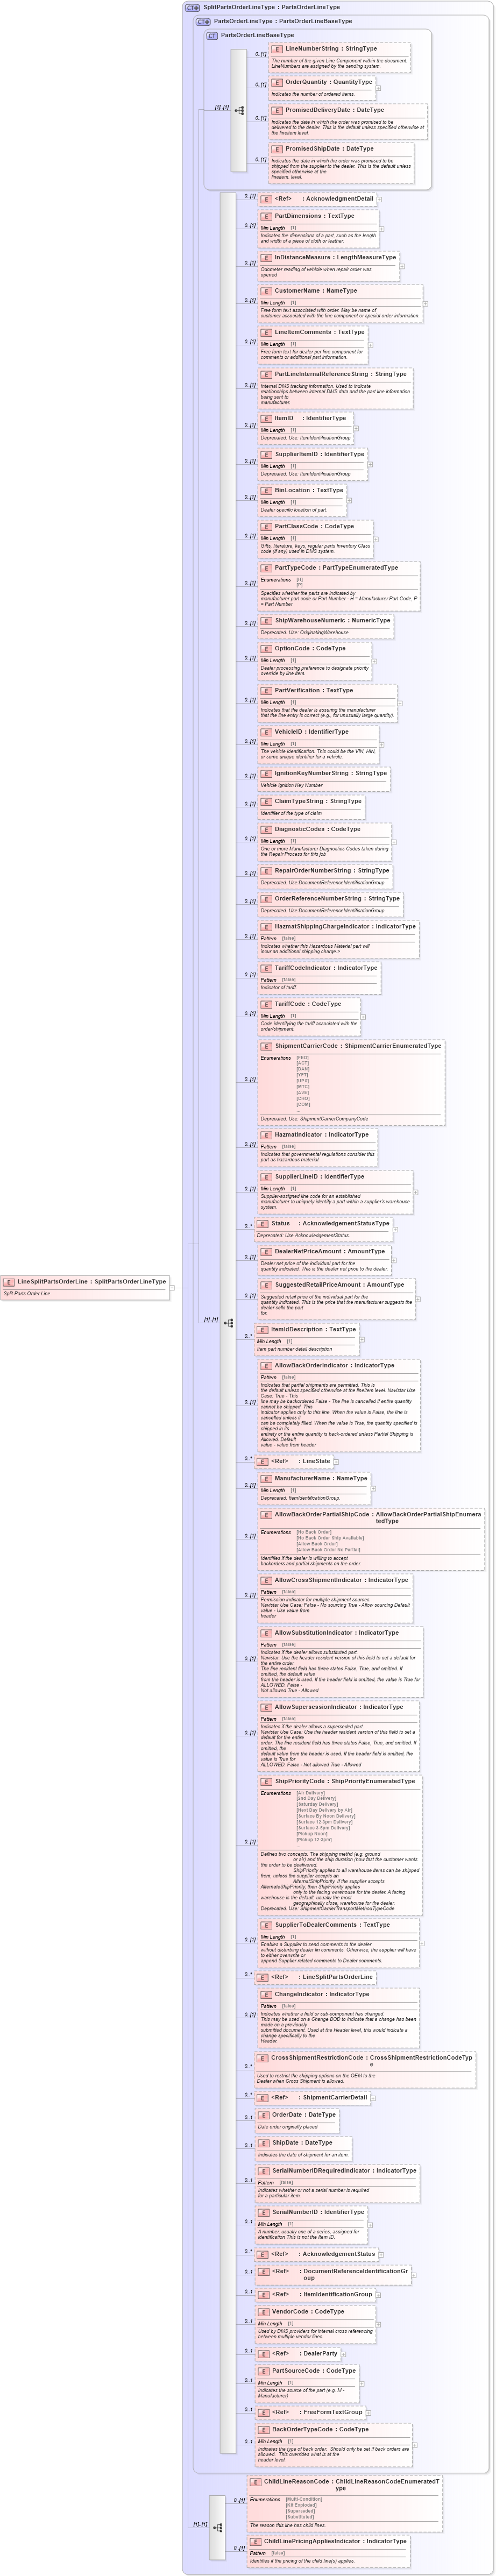Viewport: 496px width, 2576px height.
Task: Click the SplitPartsOrderLineType complex type icon
Action: tap(193, 7)
